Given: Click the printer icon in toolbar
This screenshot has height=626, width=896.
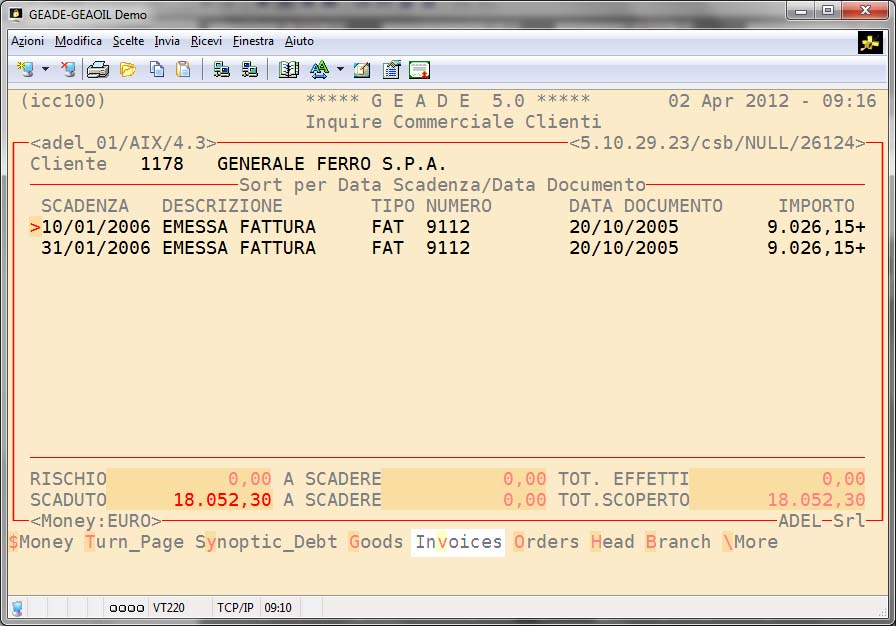Looking at the screenshot, I should click(x=97, y=70).
